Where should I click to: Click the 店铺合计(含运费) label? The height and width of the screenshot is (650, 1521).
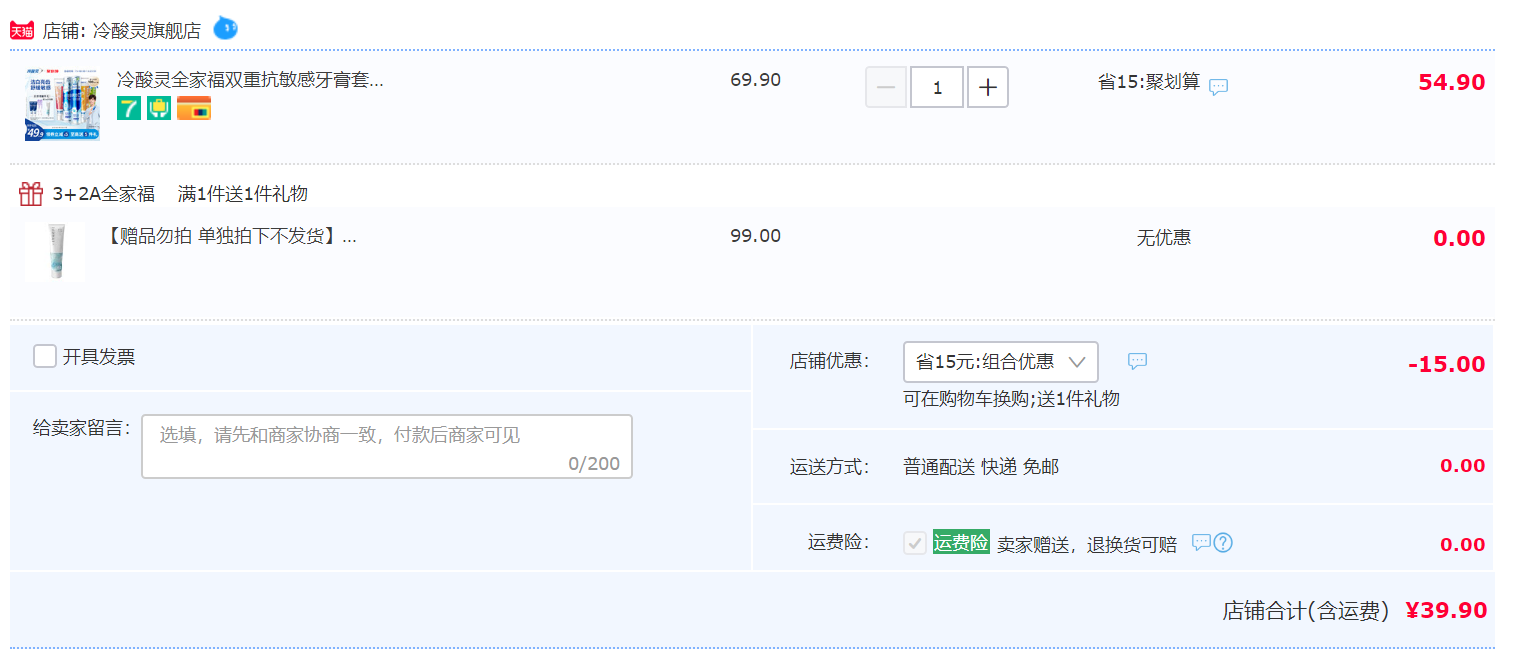click(1306, 611)
